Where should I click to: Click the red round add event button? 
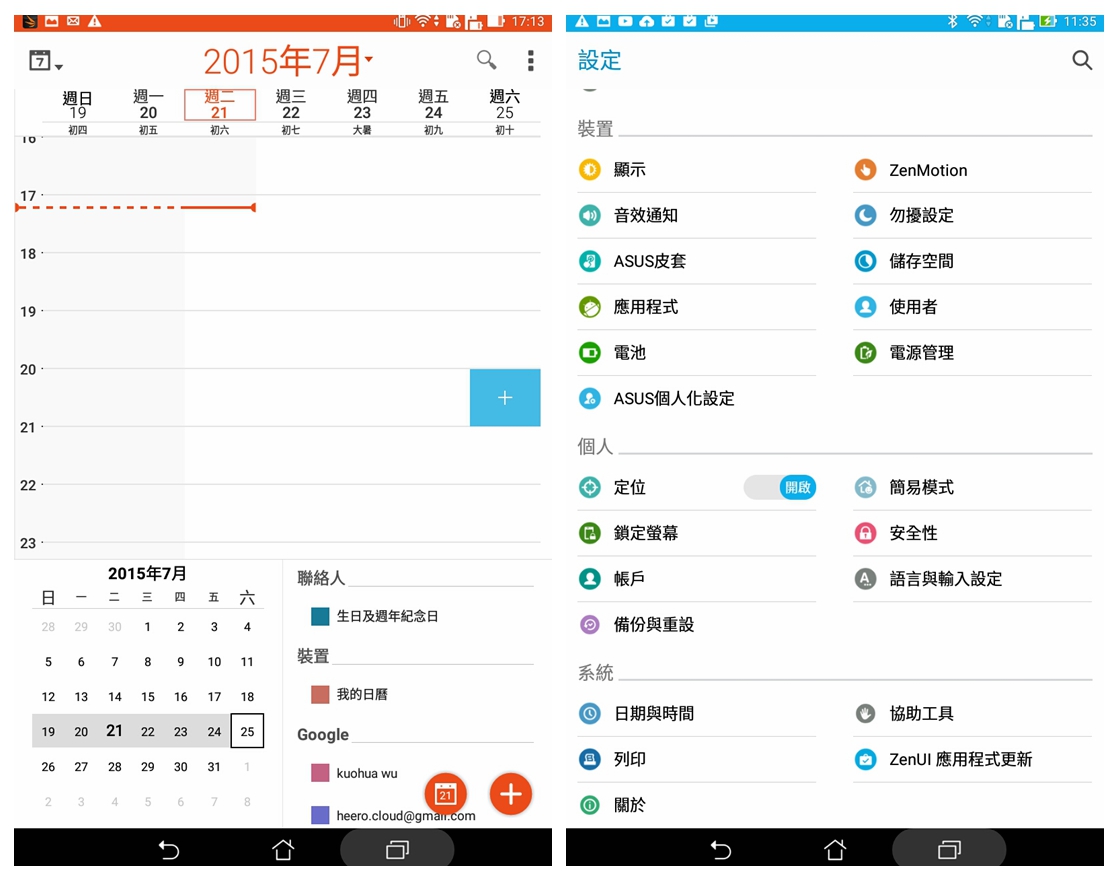[x=511, y=794]
